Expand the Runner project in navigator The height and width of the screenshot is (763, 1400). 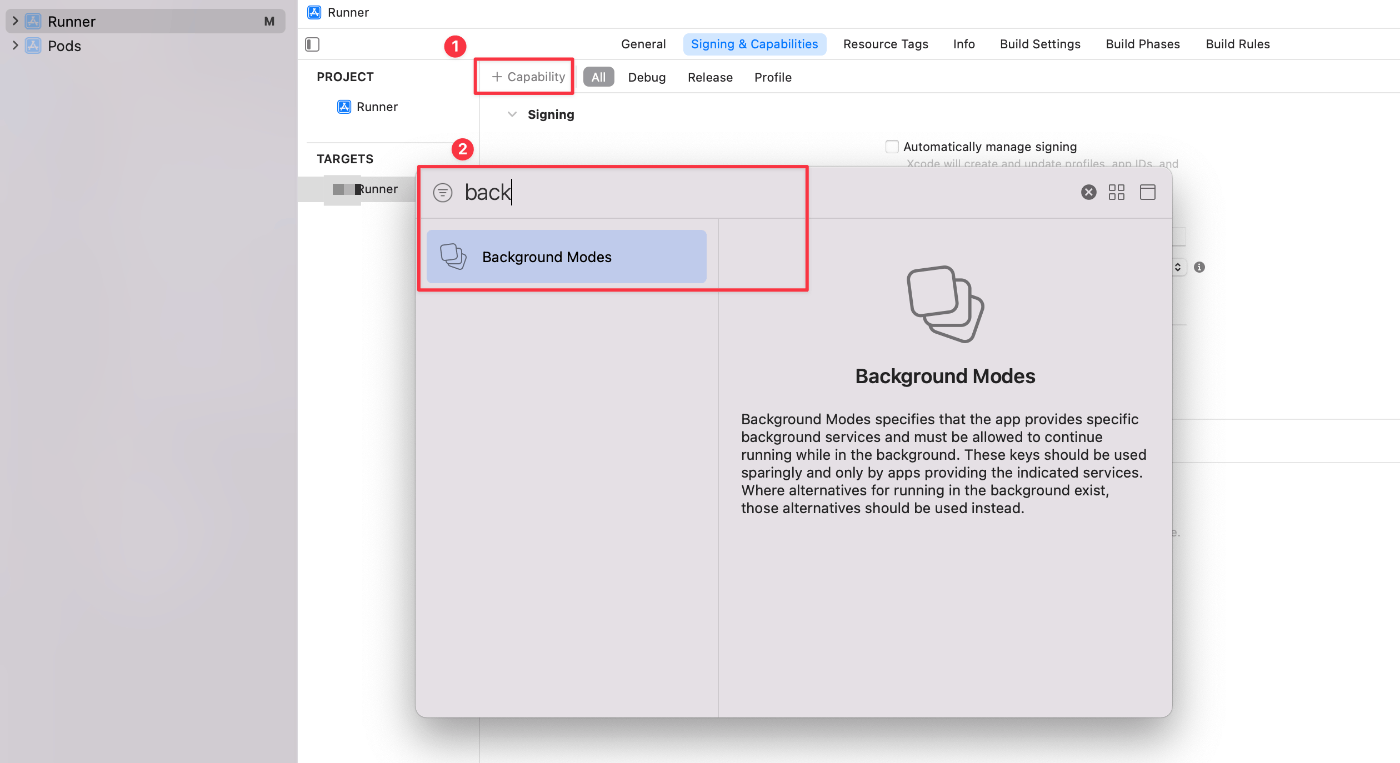(x=14, y=21)
